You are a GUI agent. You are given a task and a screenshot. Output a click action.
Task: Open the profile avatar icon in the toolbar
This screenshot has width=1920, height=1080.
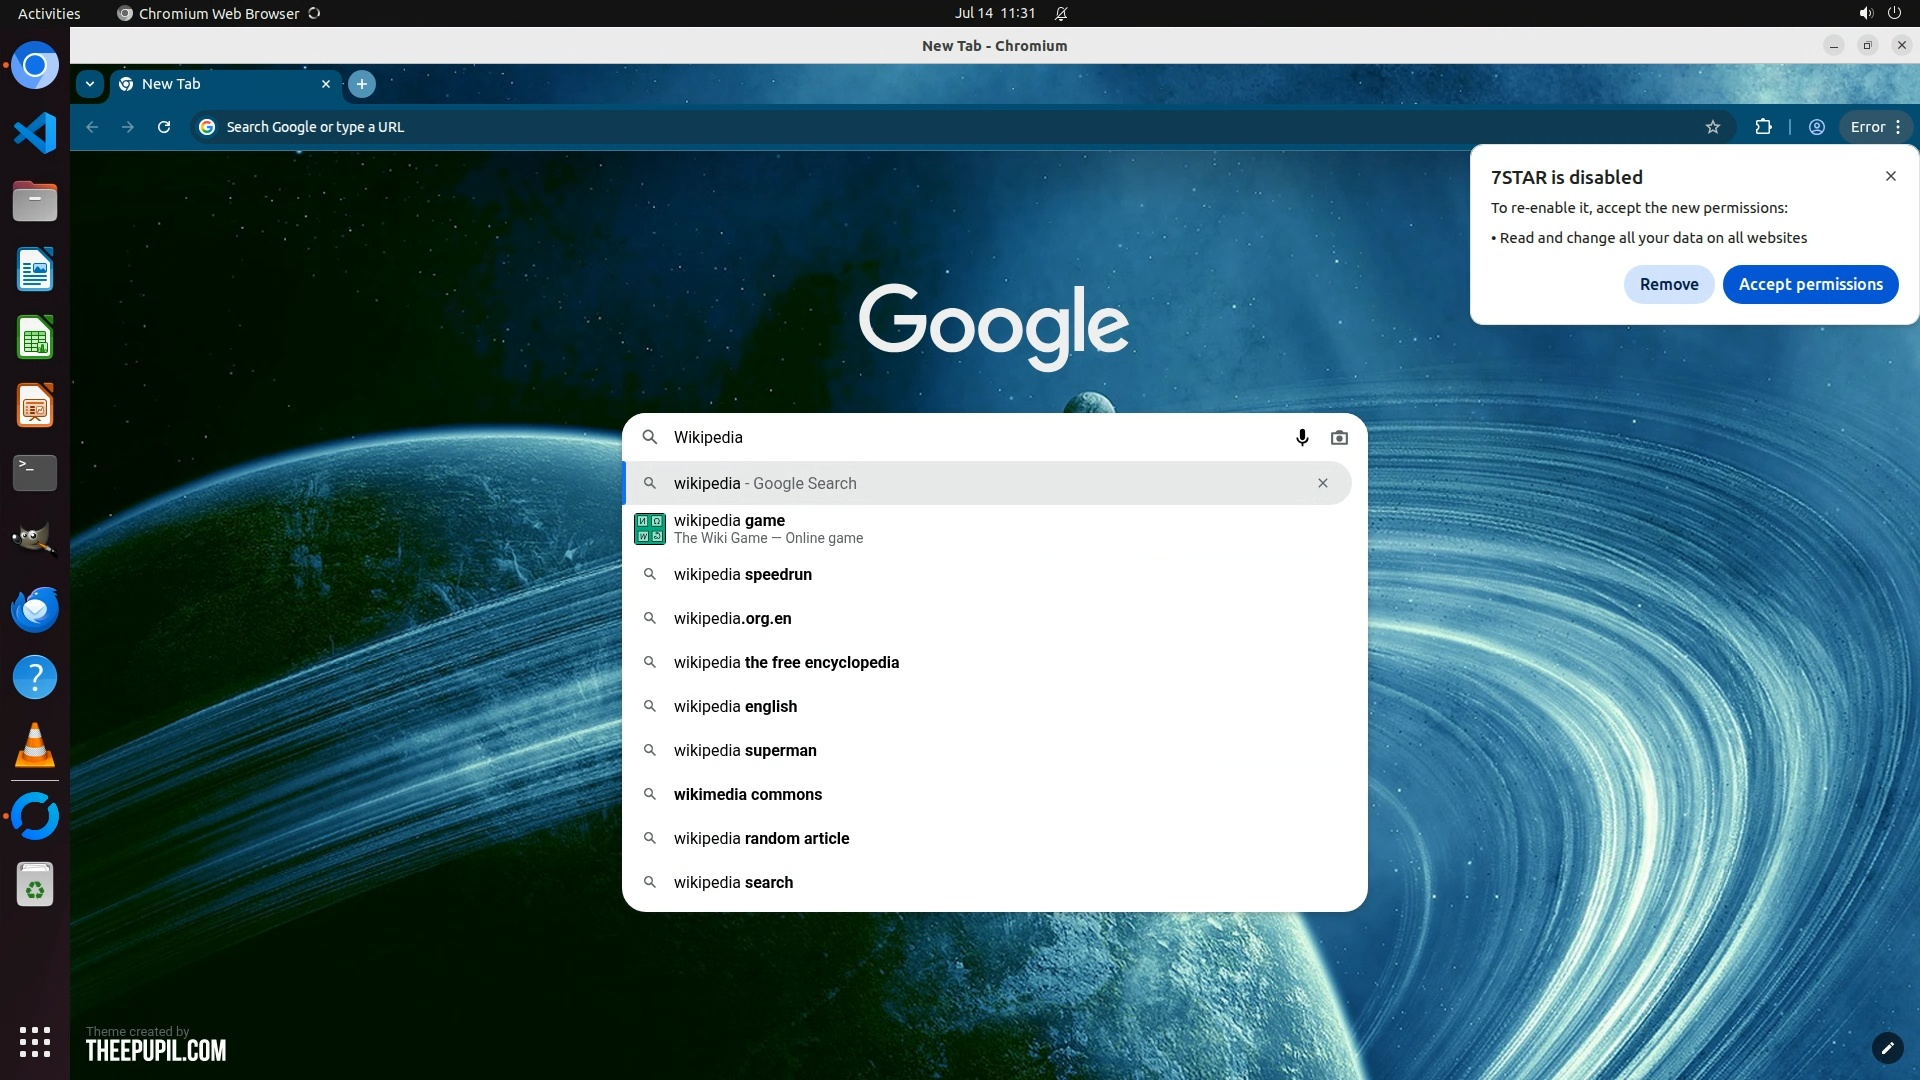[1817, 127]
